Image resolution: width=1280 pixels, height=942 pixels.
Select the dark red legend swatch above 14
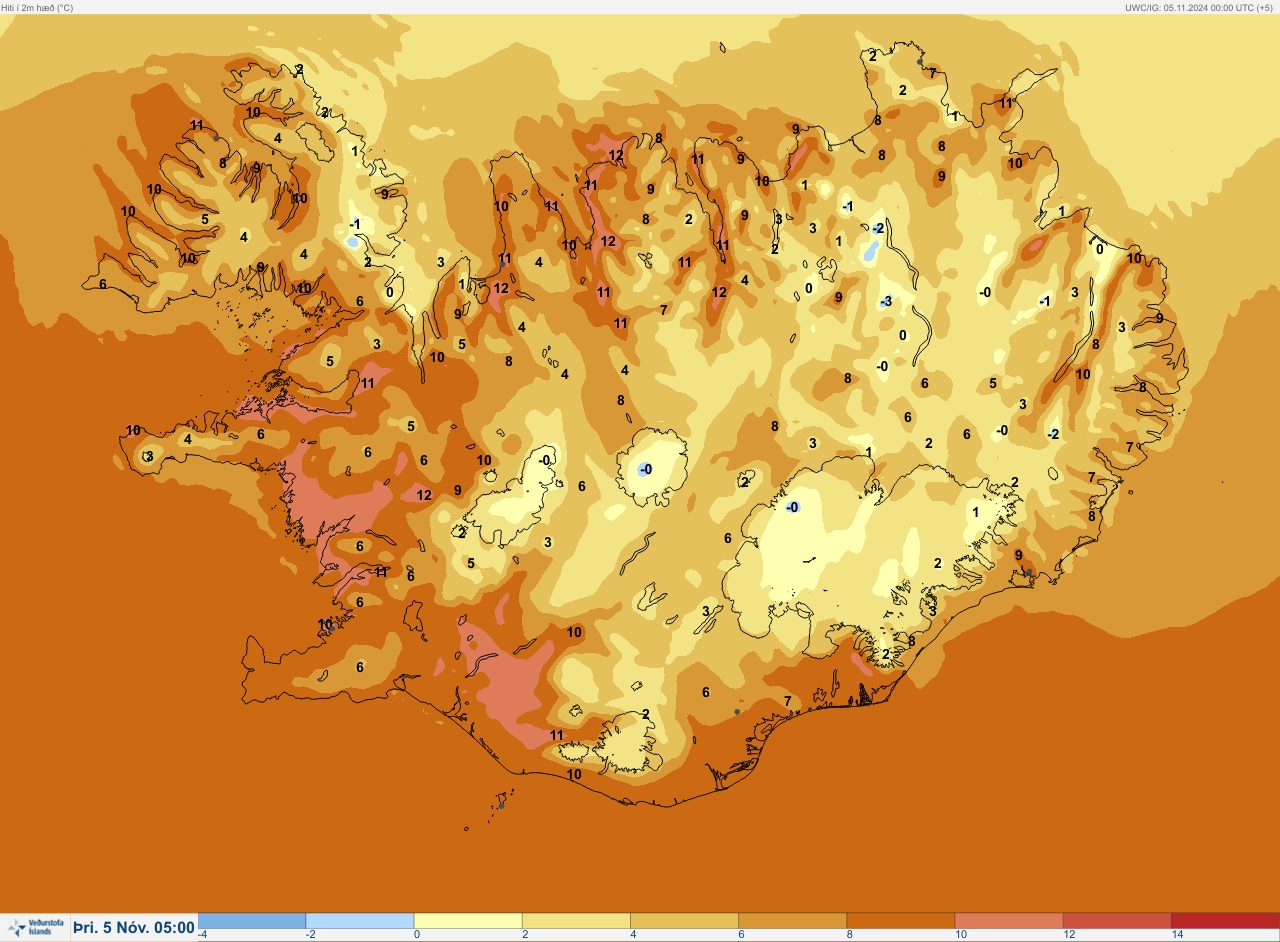tap(1224, 920)
